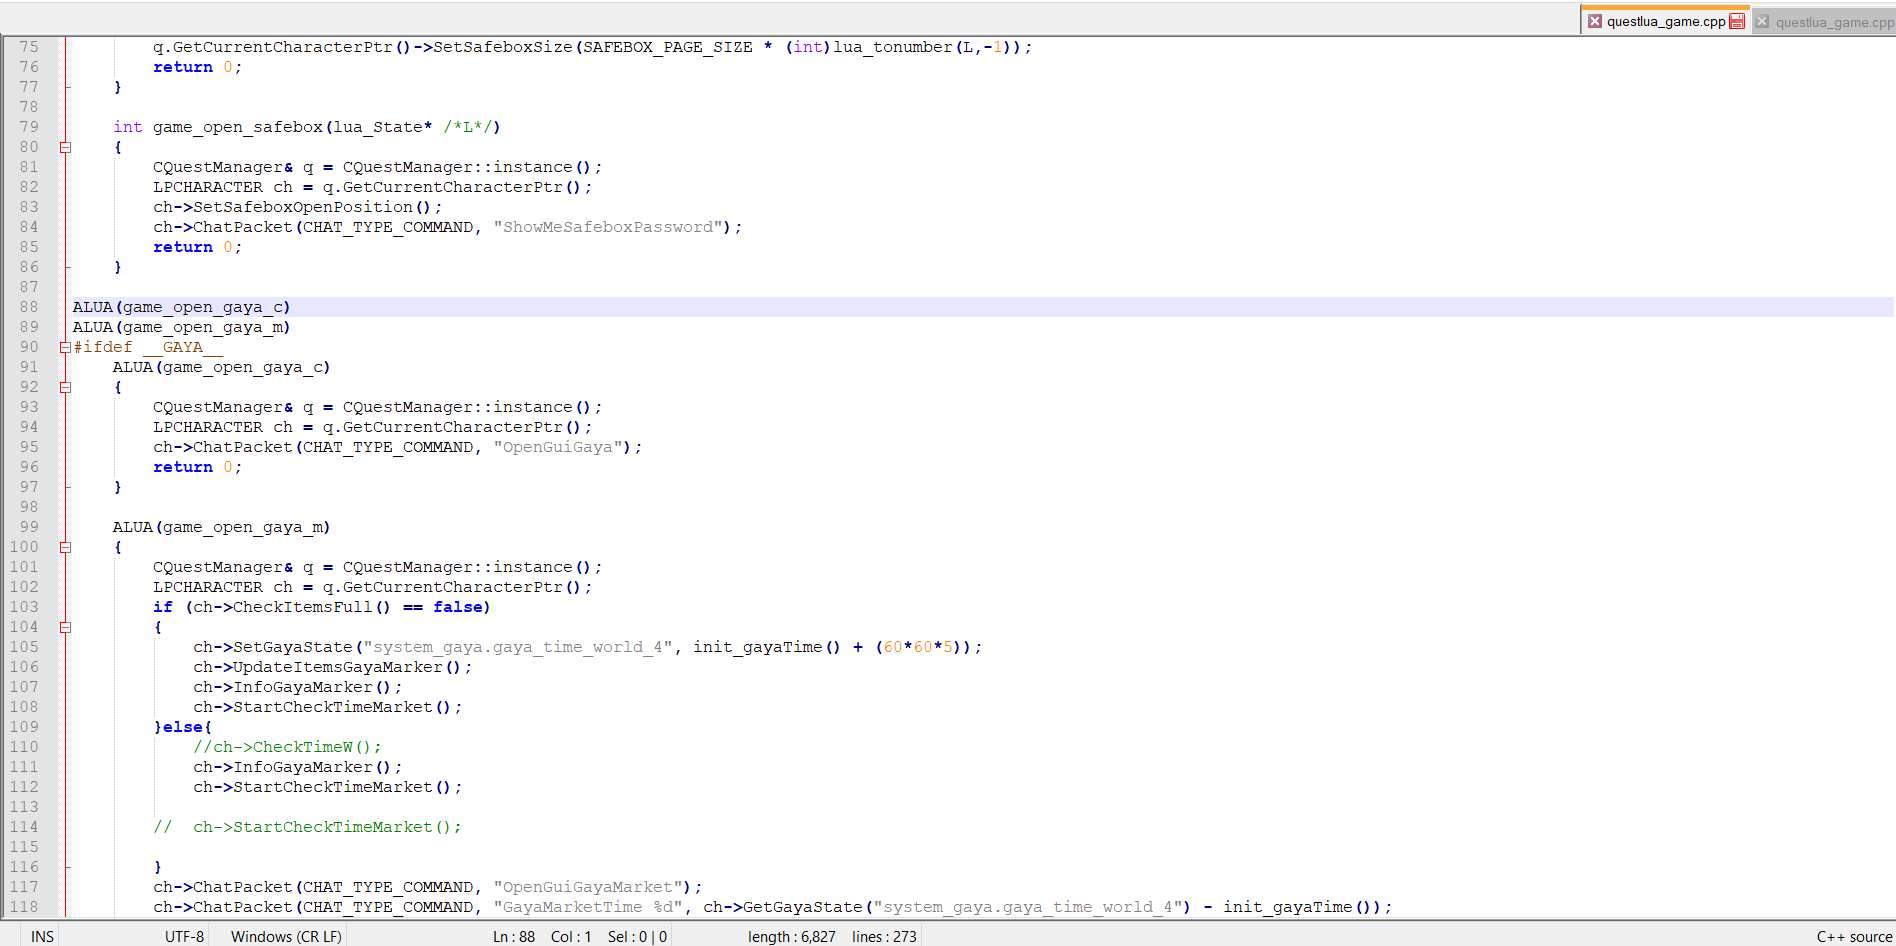The width and height of the screenshot is (1896, 946).
Task: Click 'lines : 273' in status bar
Action: tap(884, 936)
